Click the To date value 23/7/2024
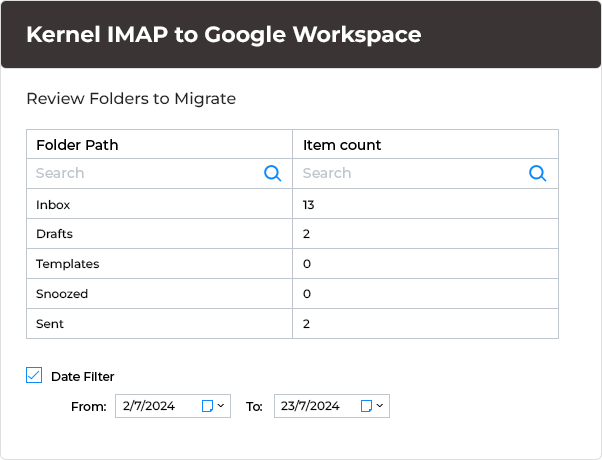Screen dimensions: 602x460 click(310, 406)
